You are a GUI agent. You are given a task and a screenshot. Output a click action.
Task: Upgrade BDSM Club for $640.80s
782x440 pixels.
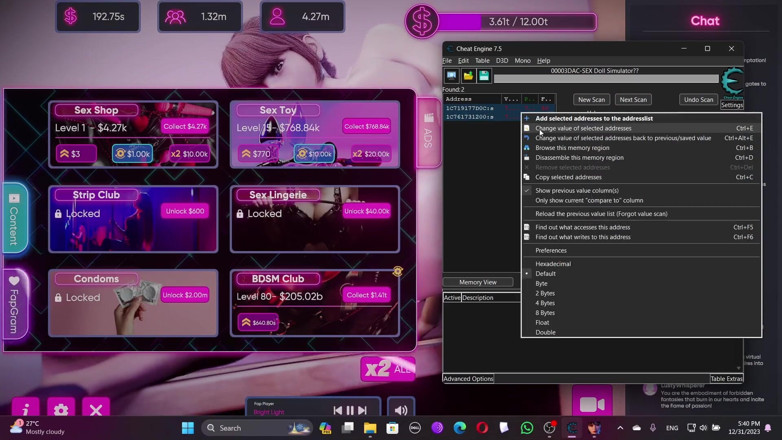[258, 322]
